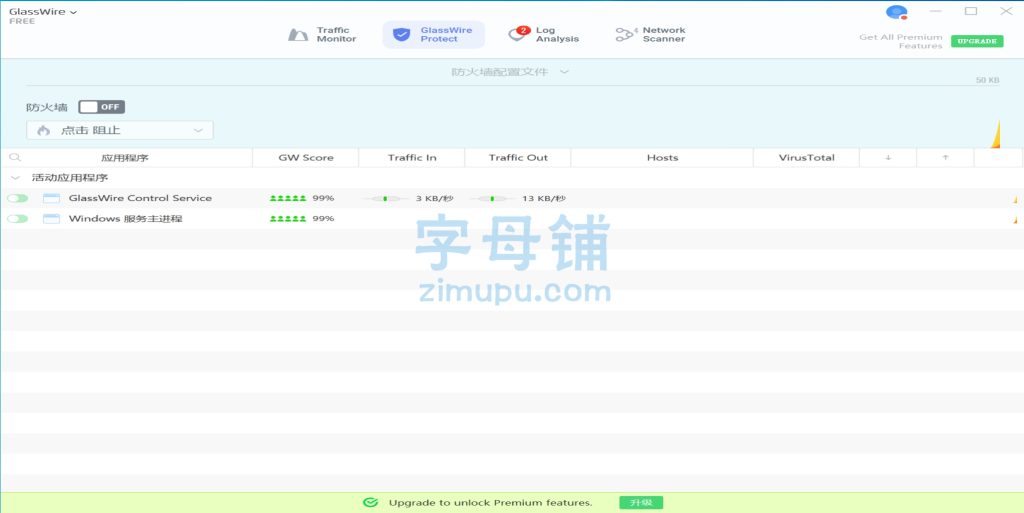Click the Traffic In 3 KB/秒 indicator
The width and height of the screenshot is (1024, 513).
point(406,198)
